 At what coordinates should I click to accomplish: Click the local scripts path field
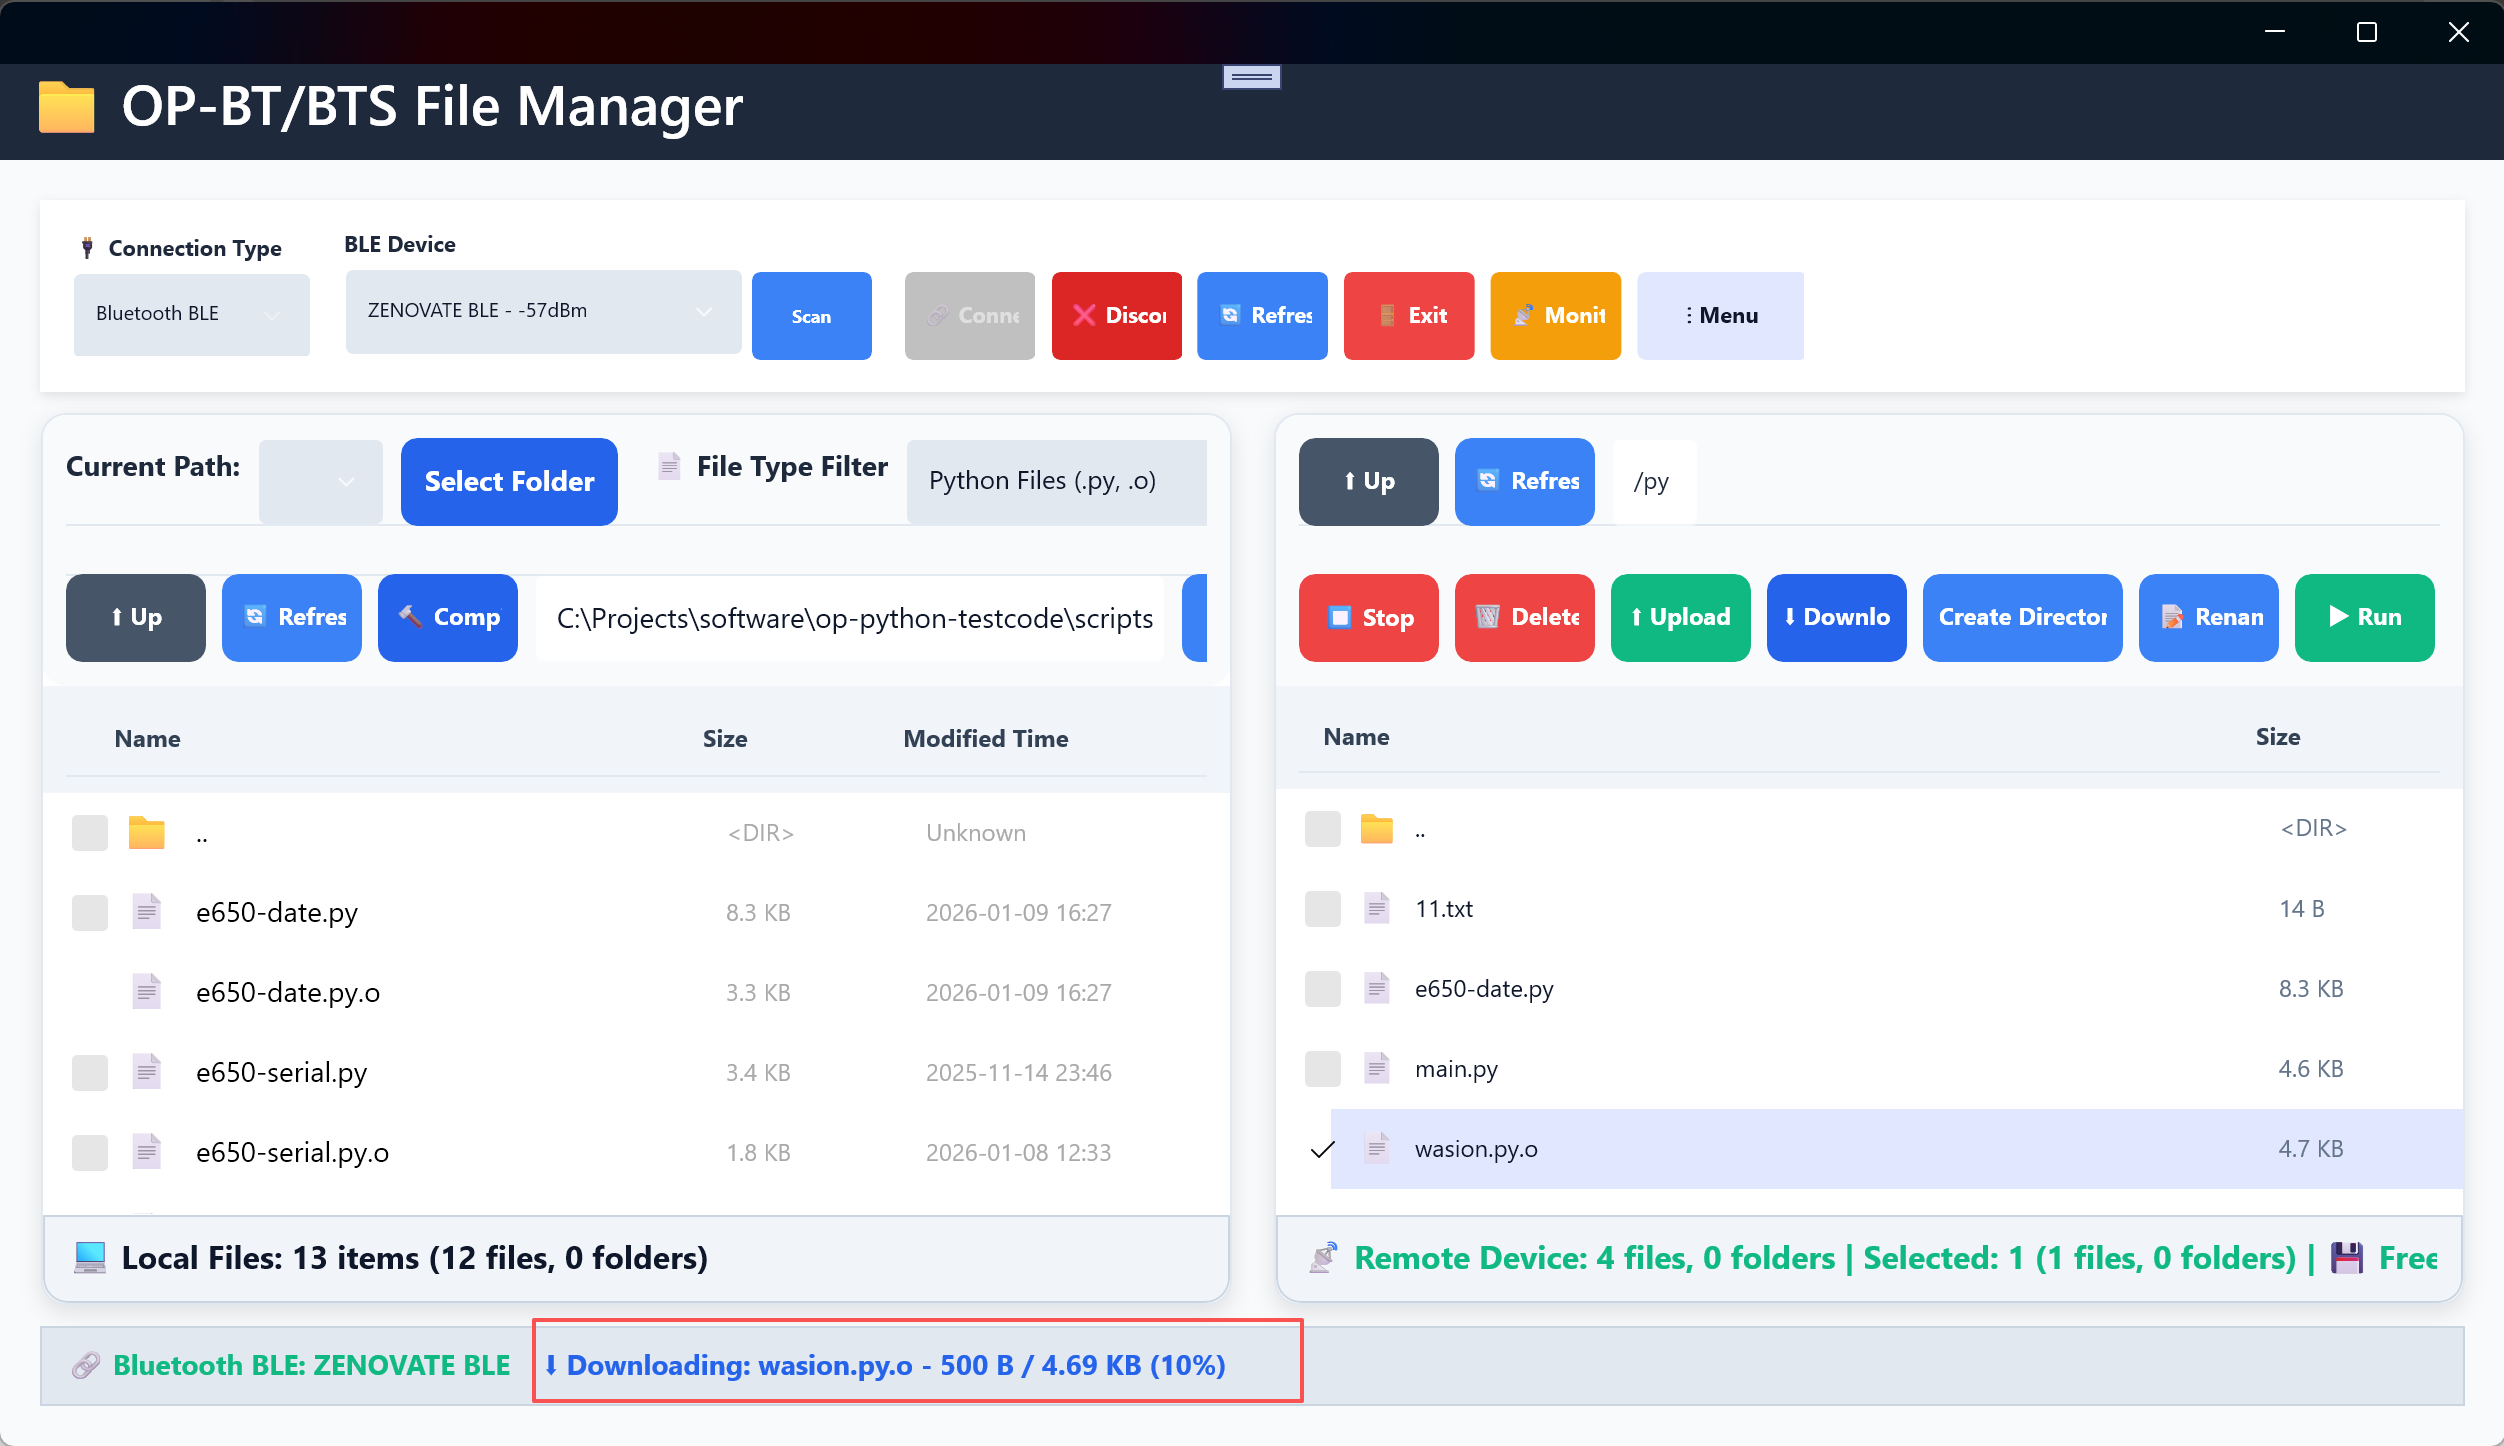tap(852, 618)
